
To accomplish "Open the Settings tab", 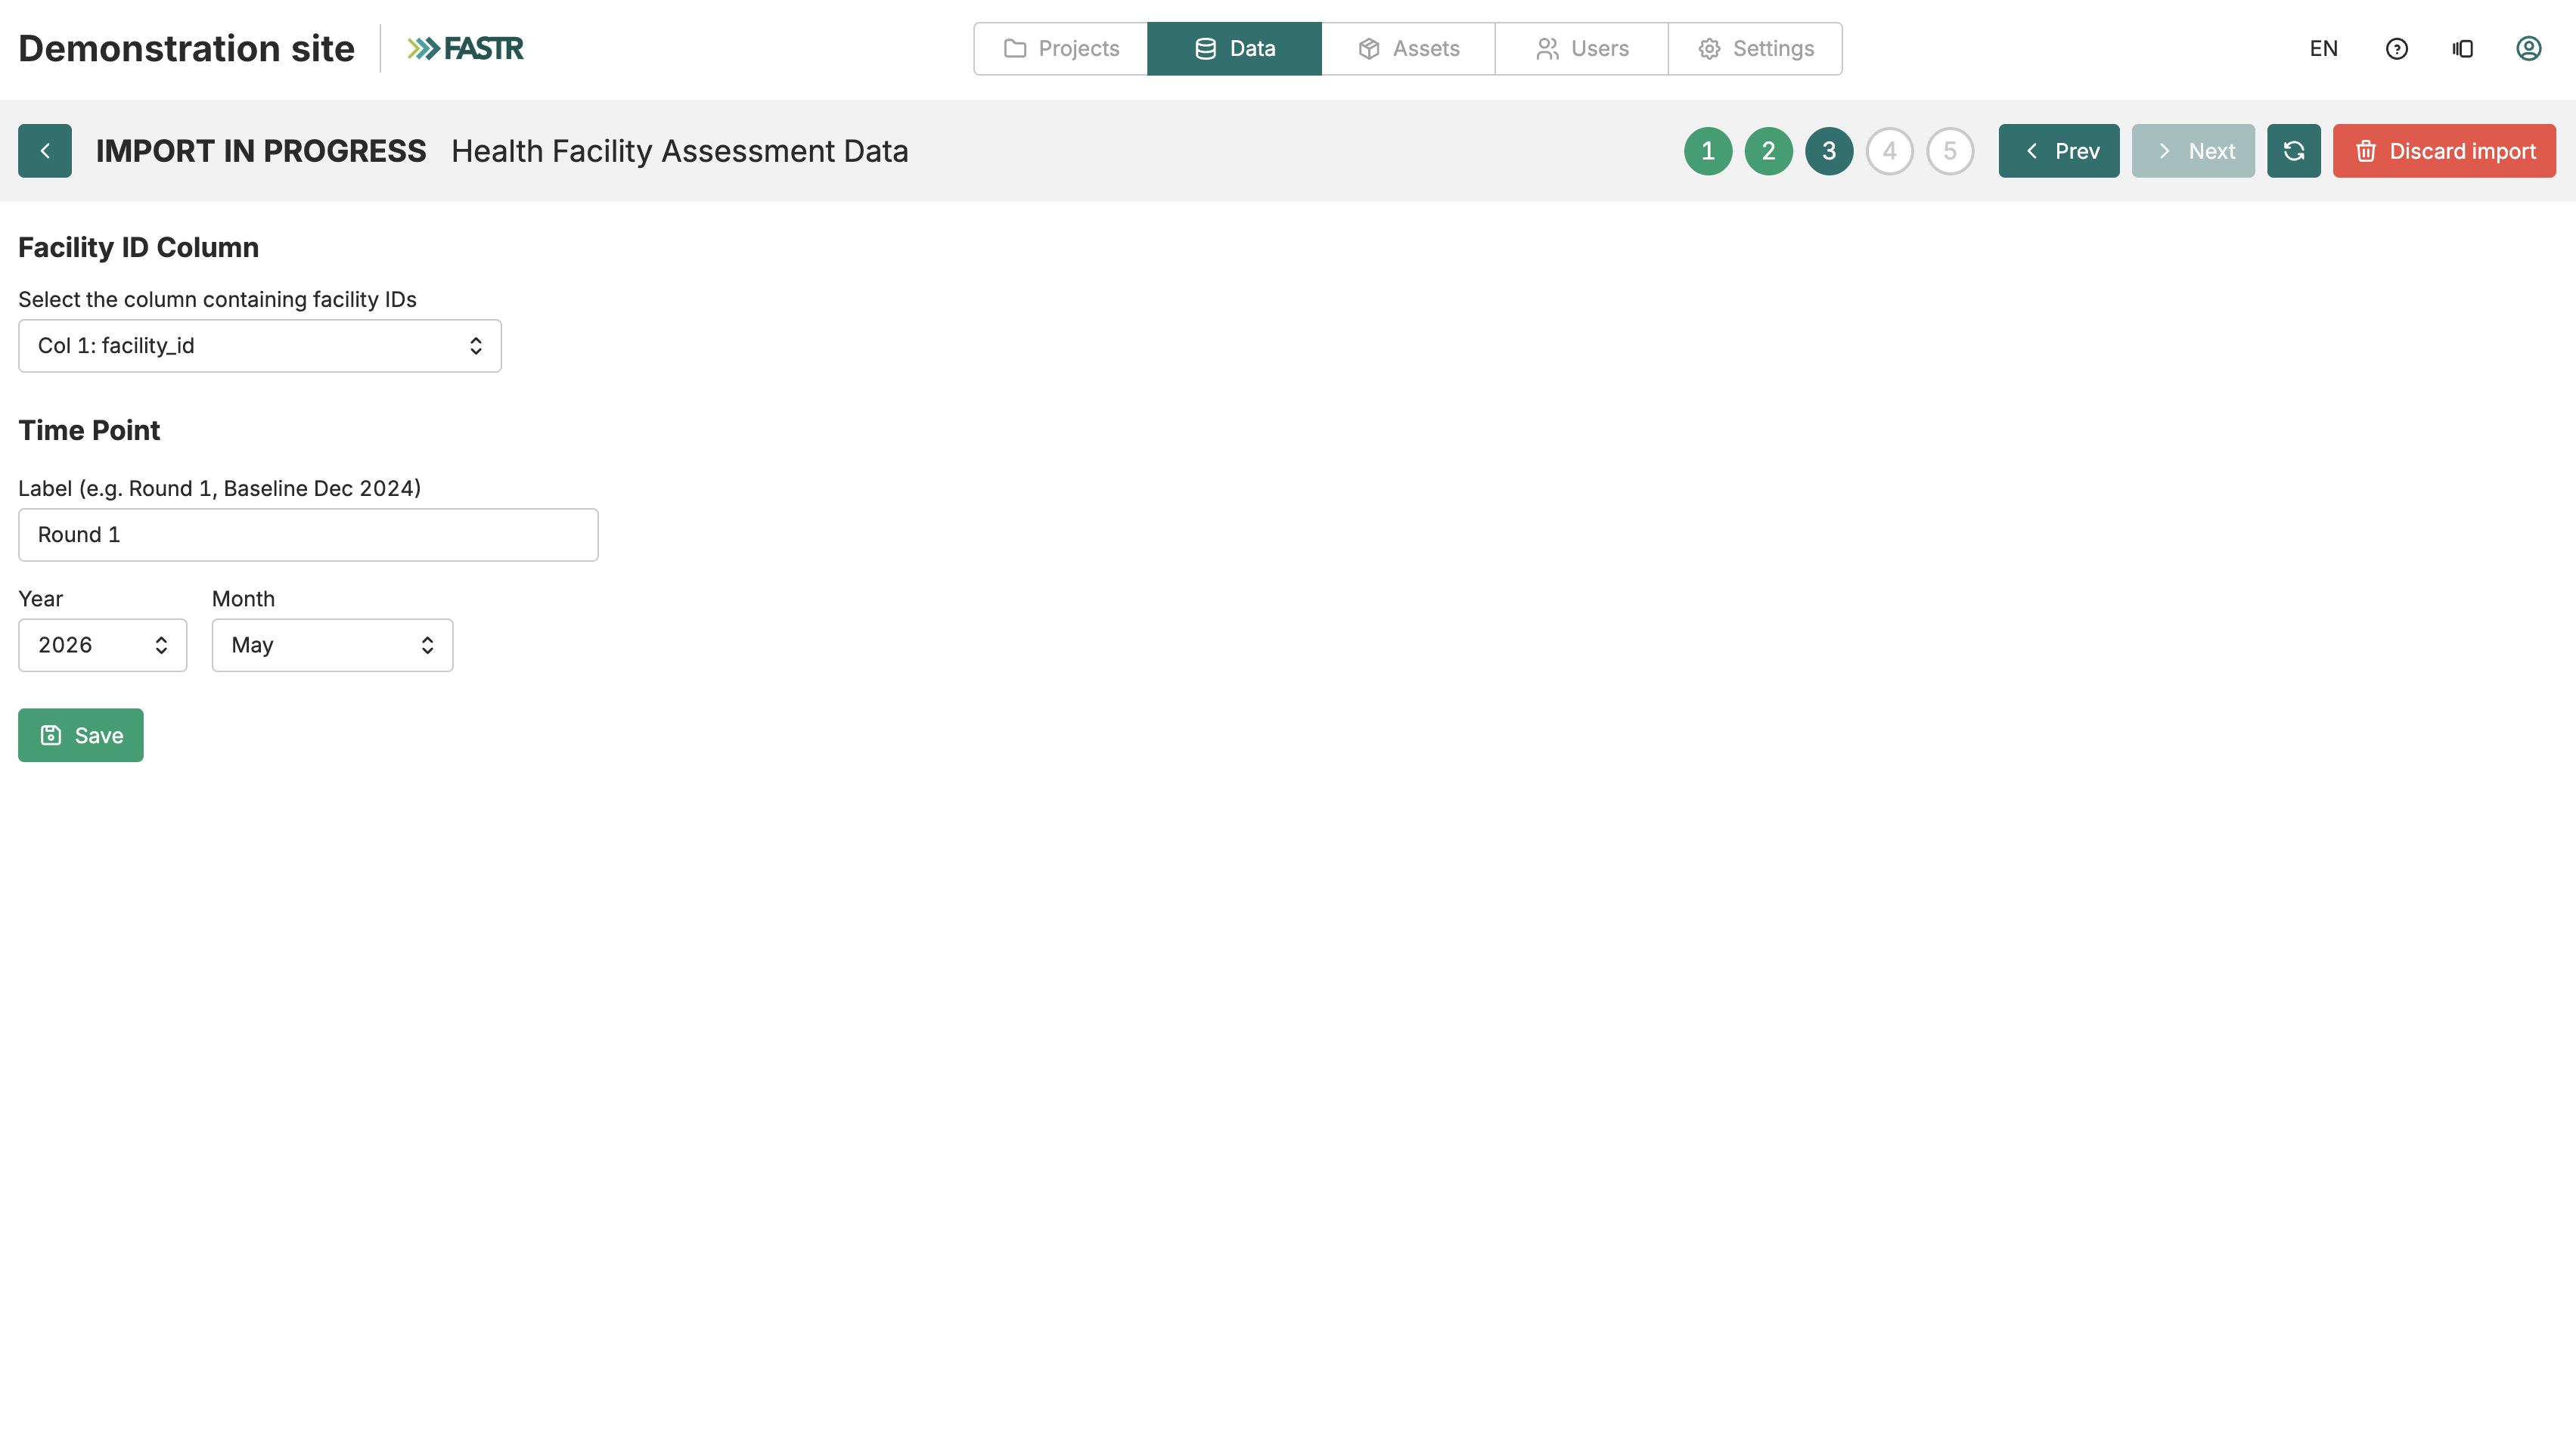I will (1755, 48).
